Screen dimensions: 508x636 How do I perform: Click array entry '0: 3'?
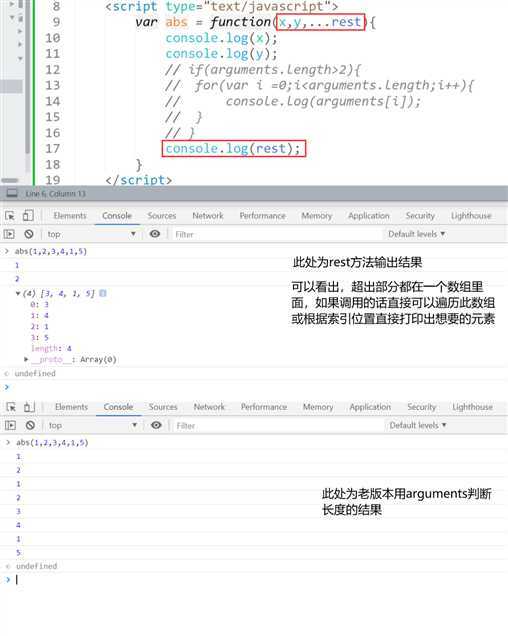[39, 304]
